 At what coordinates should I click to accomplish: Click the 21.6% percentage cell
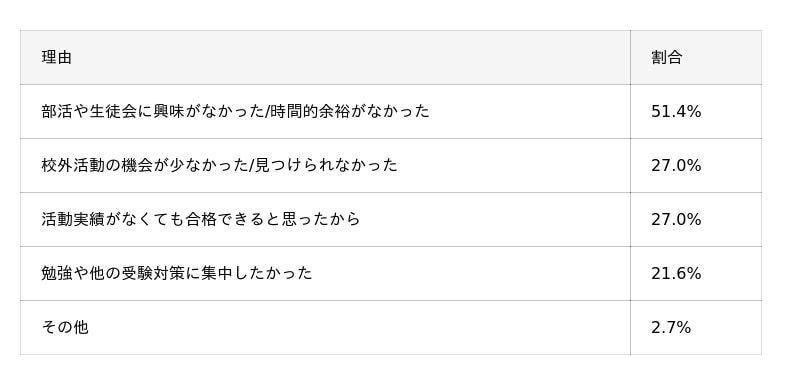click(696, 274)
